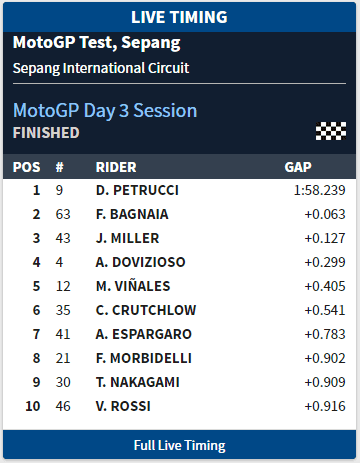Click V. Rossi rider name

coord(123,406)
